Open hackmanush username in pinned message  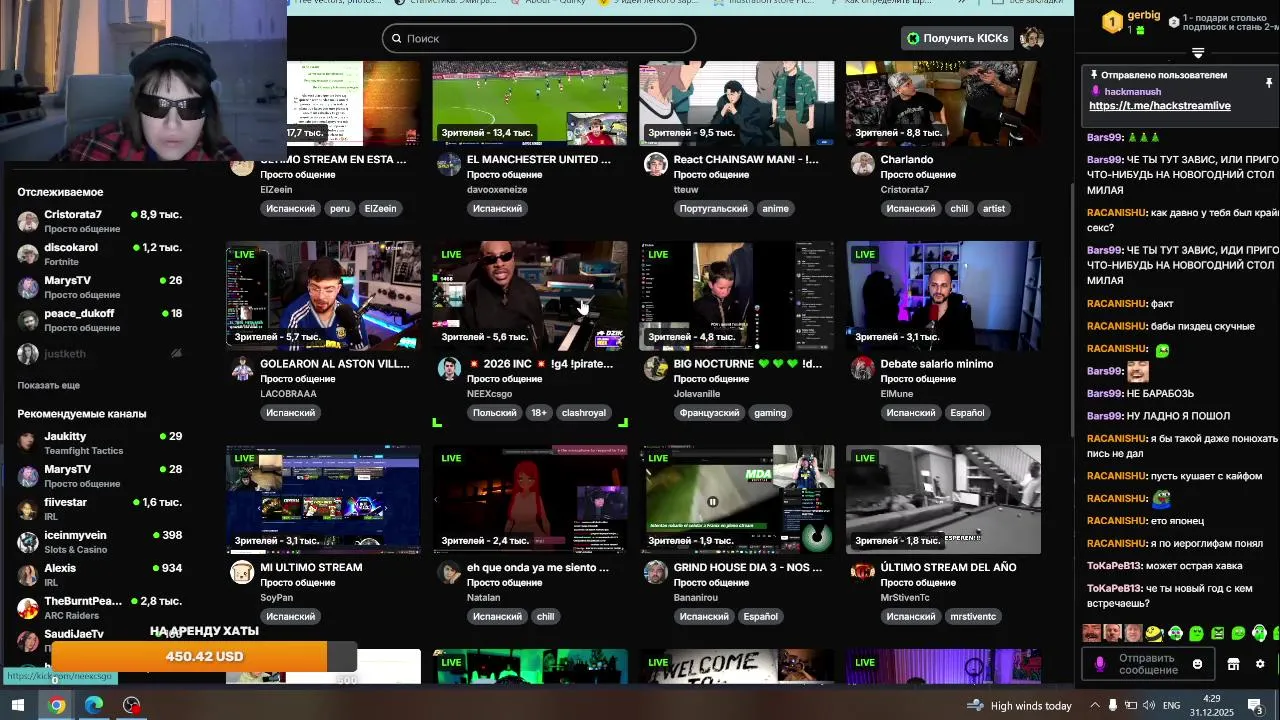pyautogui.click(x=1133, y=91)
